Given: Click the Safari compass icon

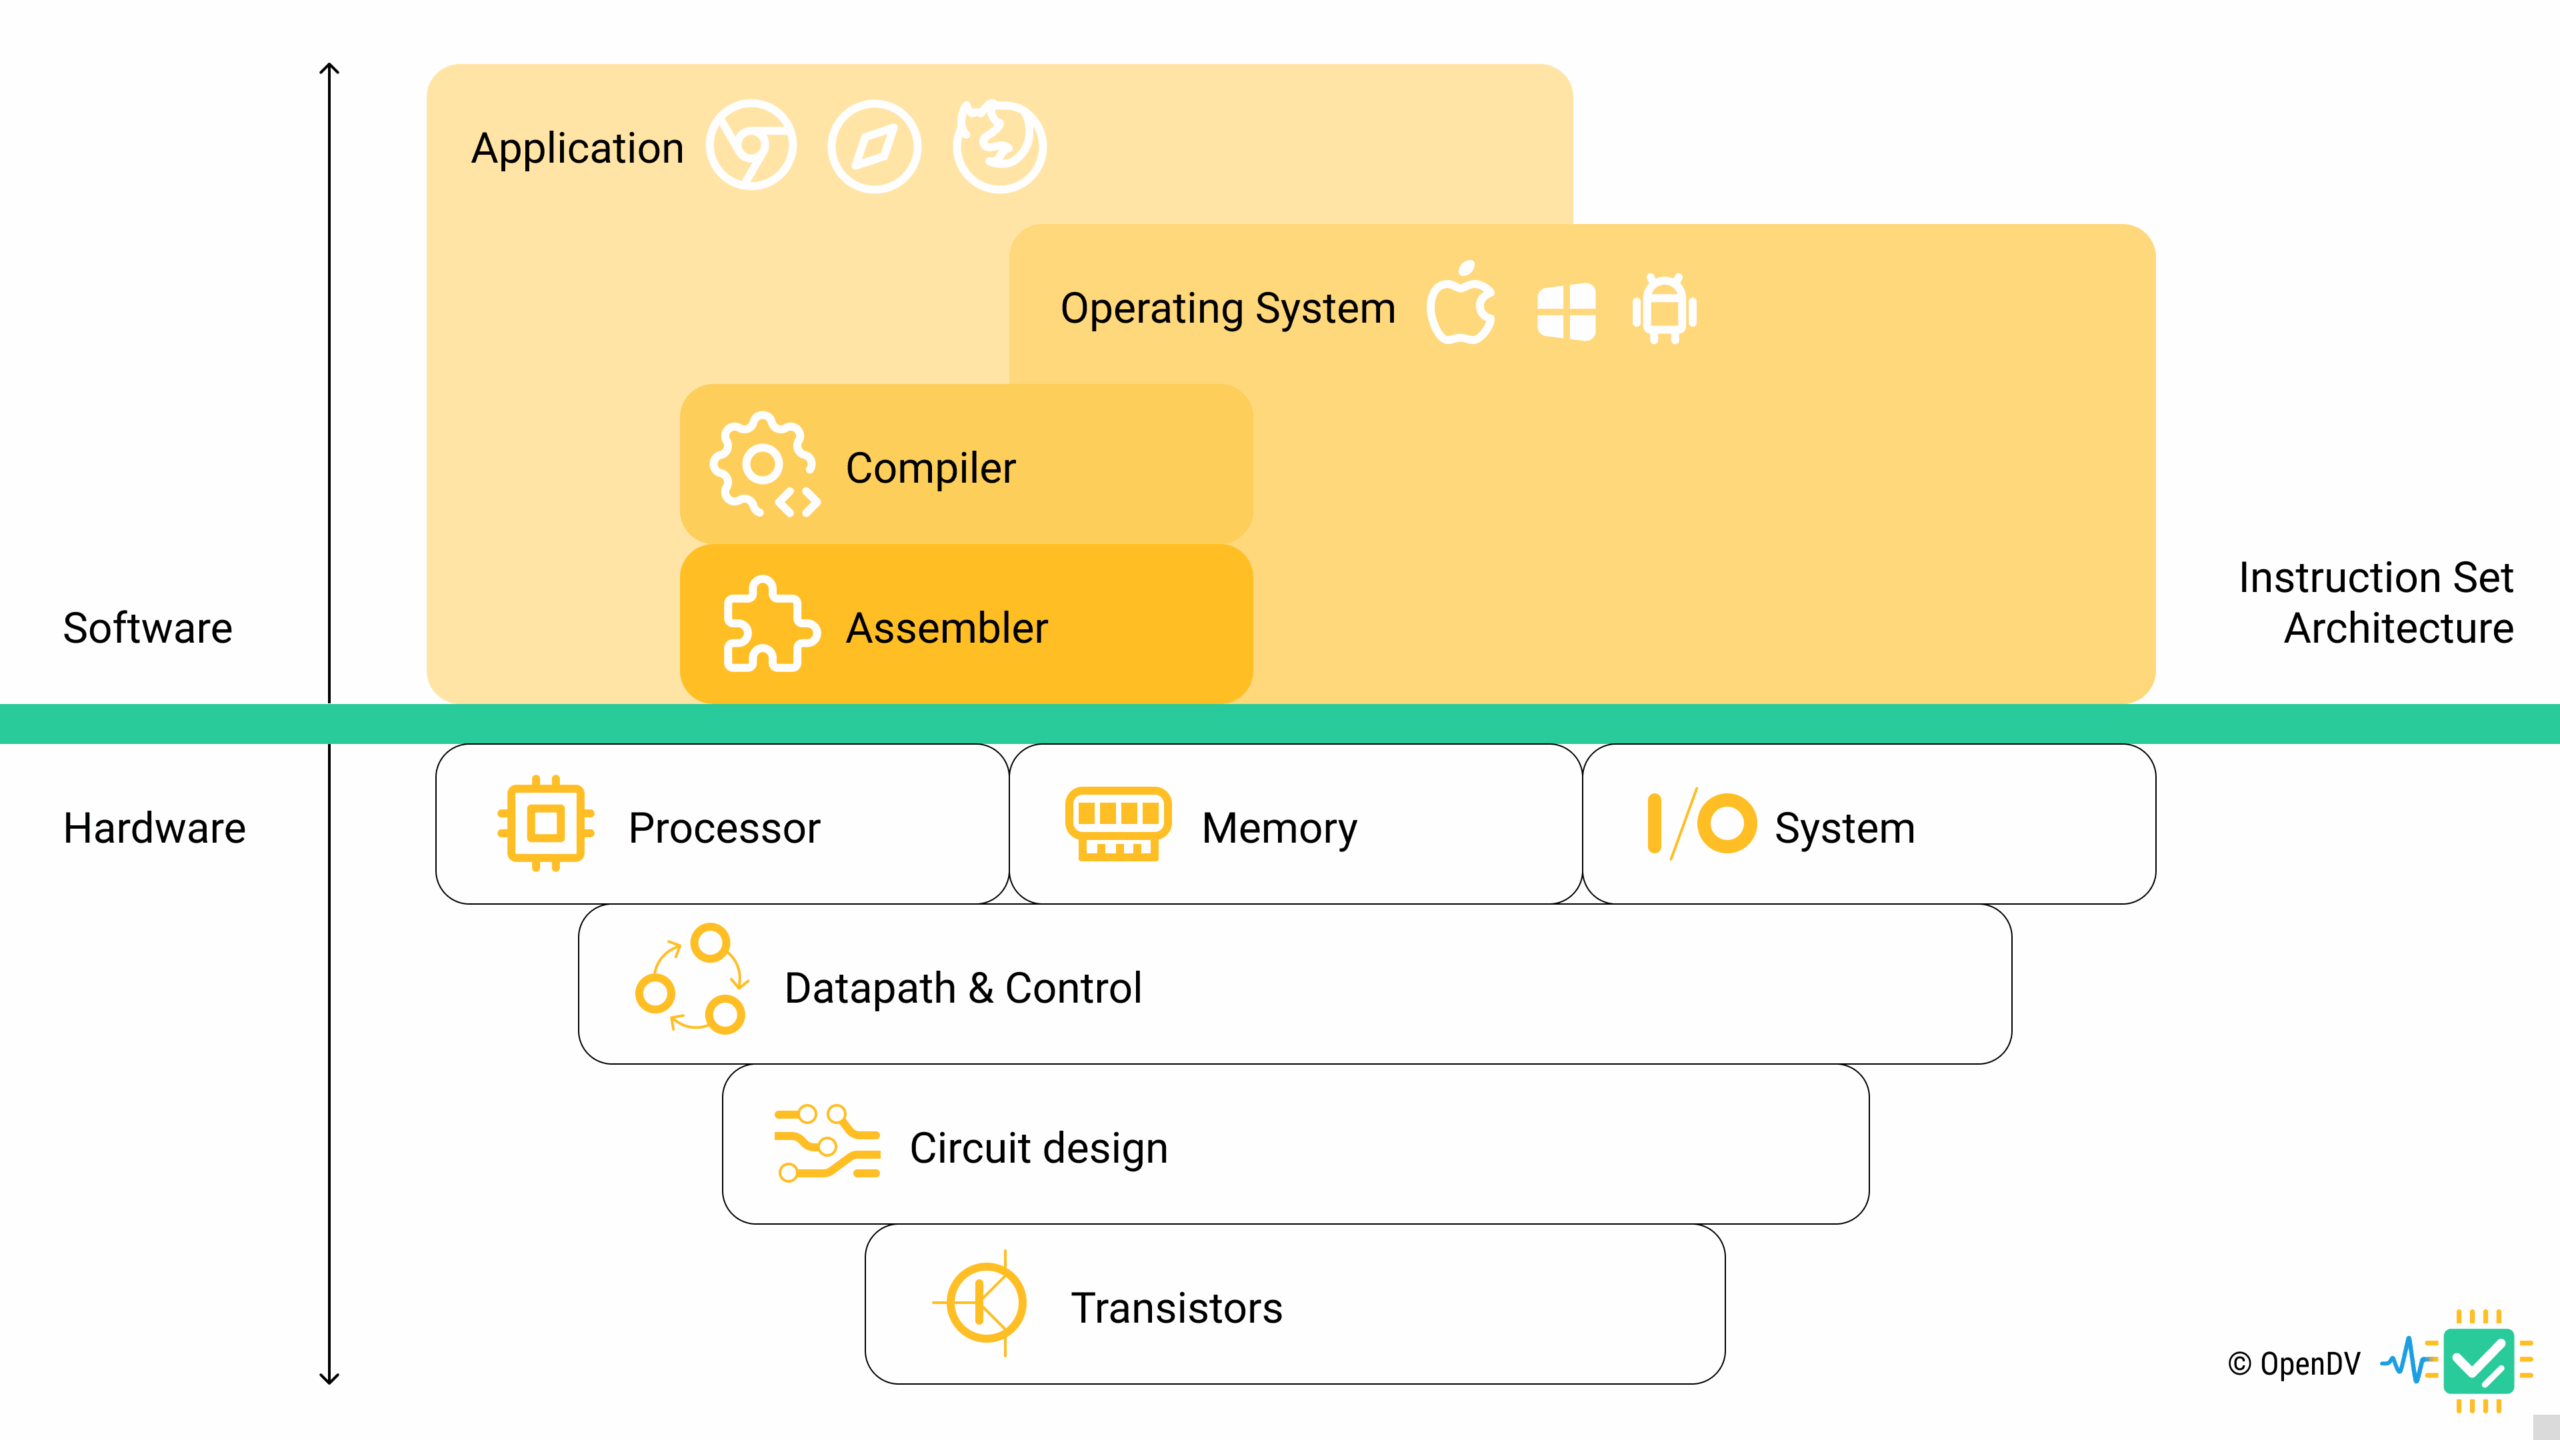Looking at the screenshot, I should click(874, 147).
